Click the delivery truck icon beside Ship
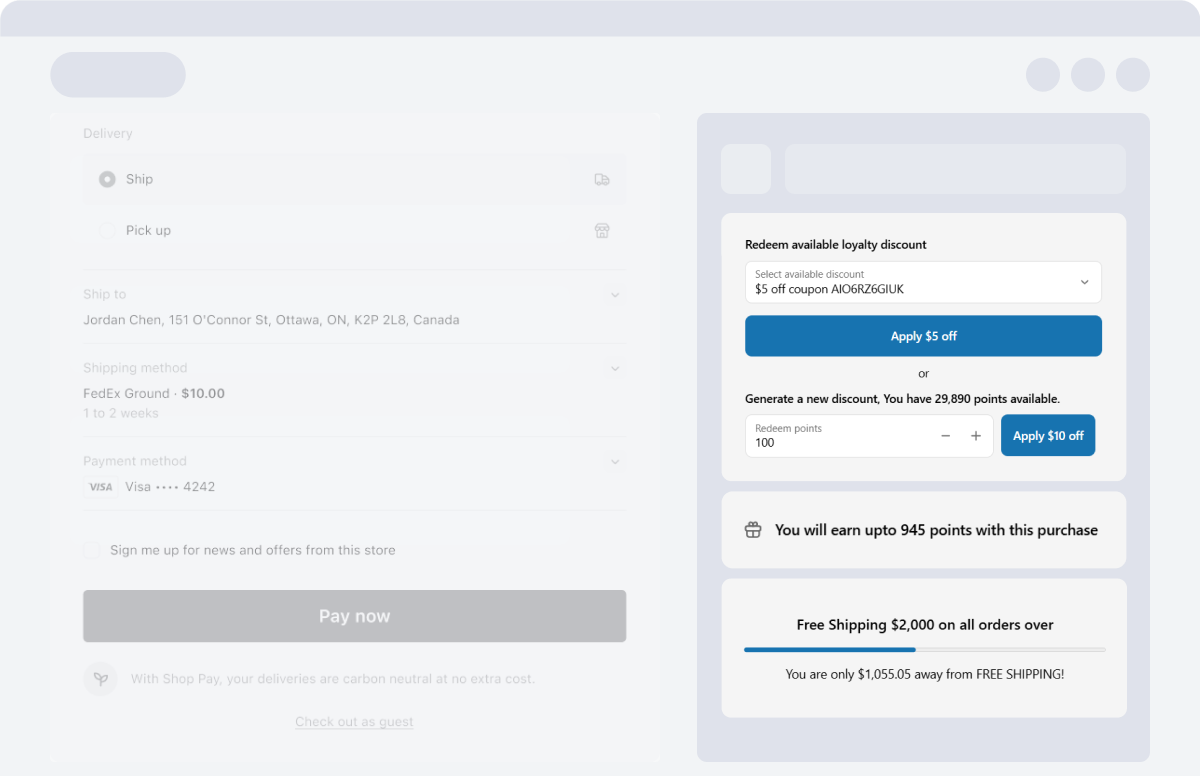The image size is (1200, 776). (x=602, y=180)
